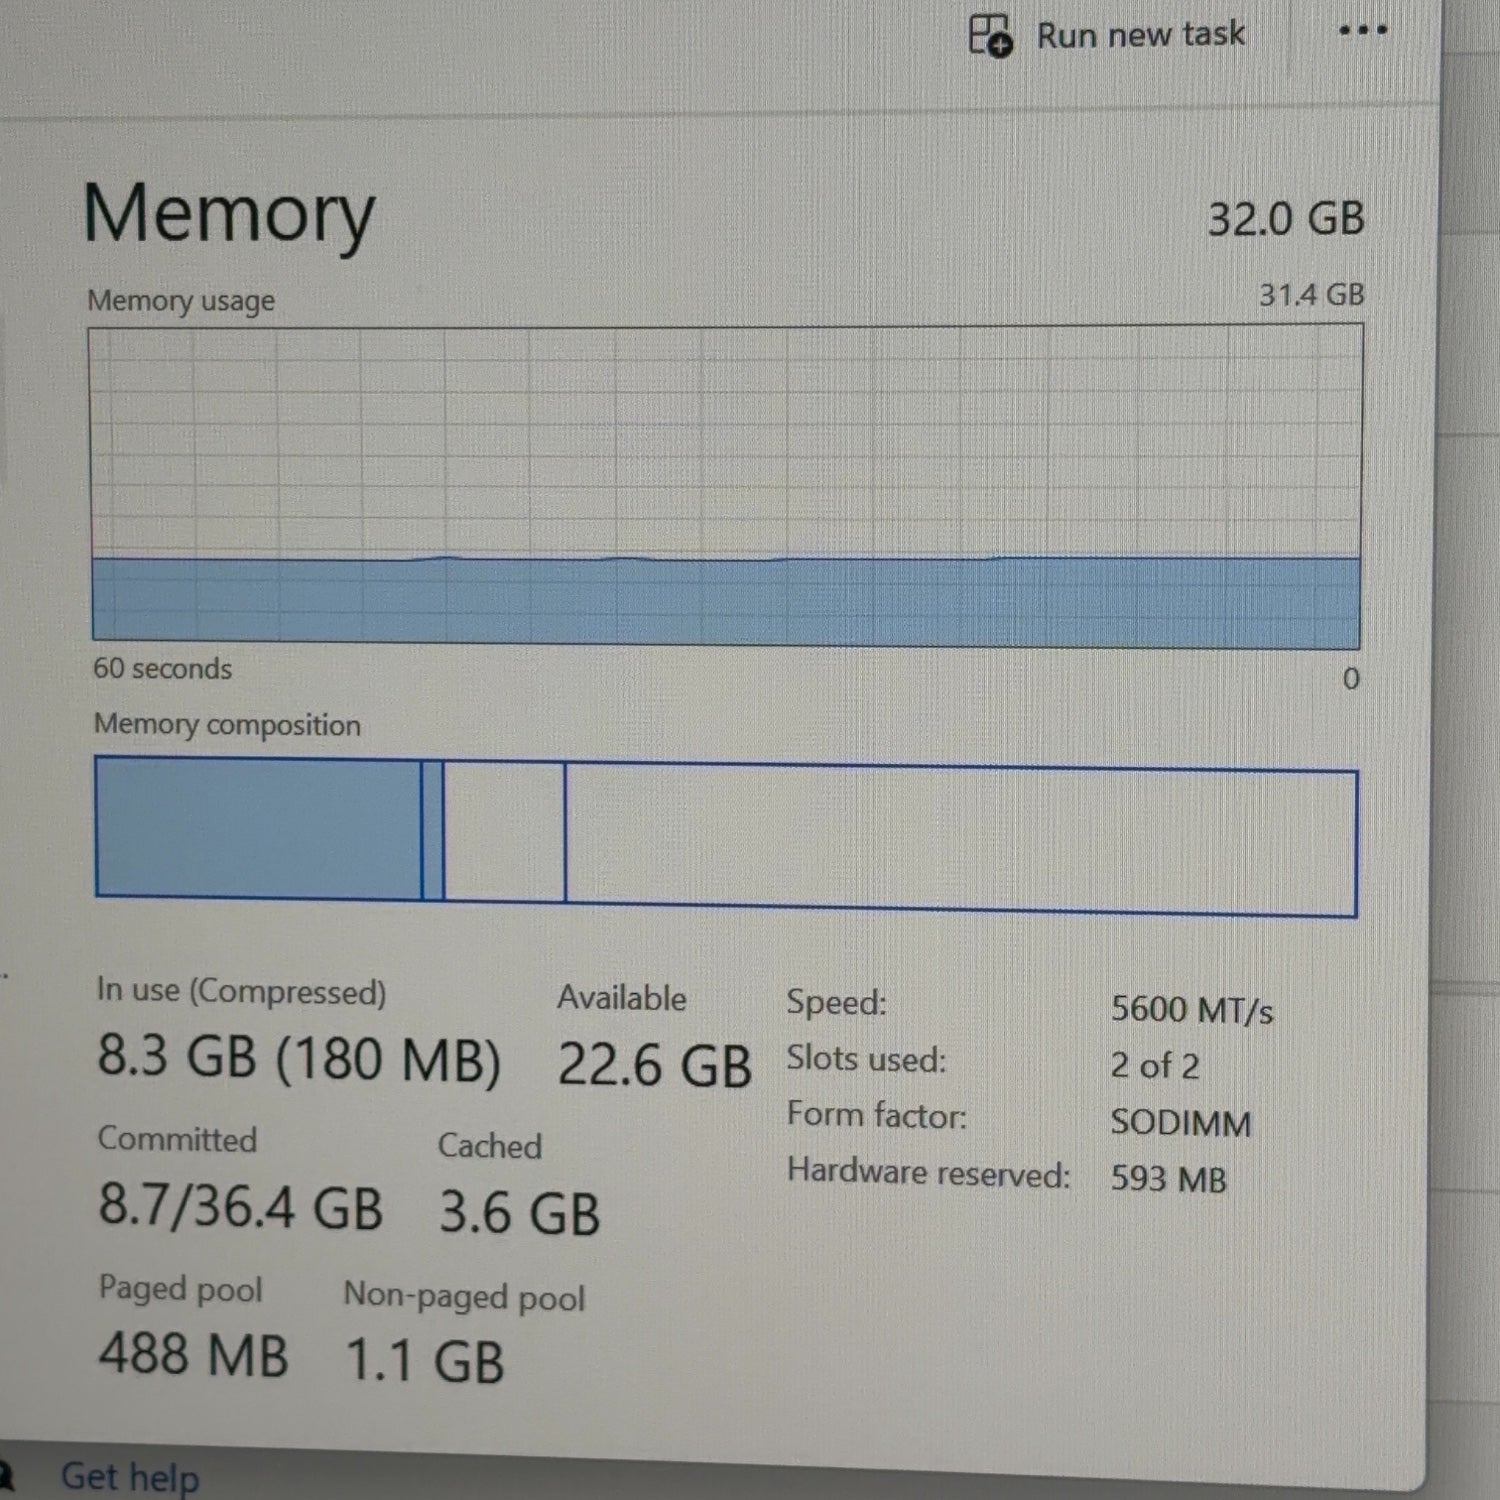Select the 3.6 GB cached value
Viewport: 1500px width, 1500px height.
[519, 1213]
